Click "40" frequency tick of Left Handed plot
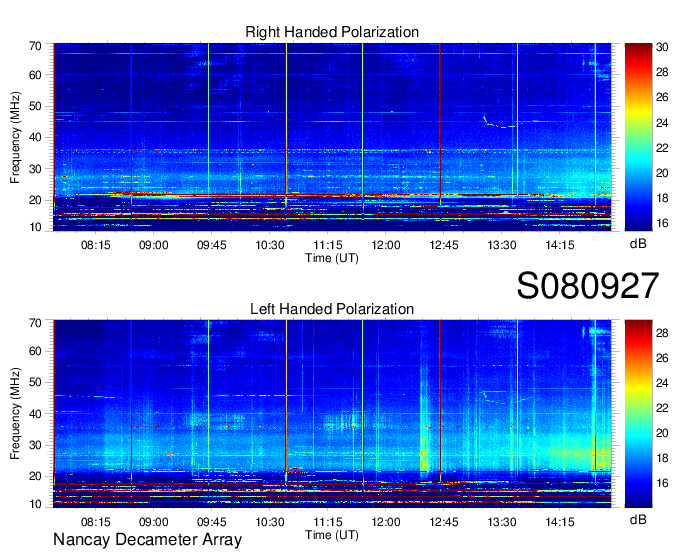This screenshot has height=552, width=680. 35,414
